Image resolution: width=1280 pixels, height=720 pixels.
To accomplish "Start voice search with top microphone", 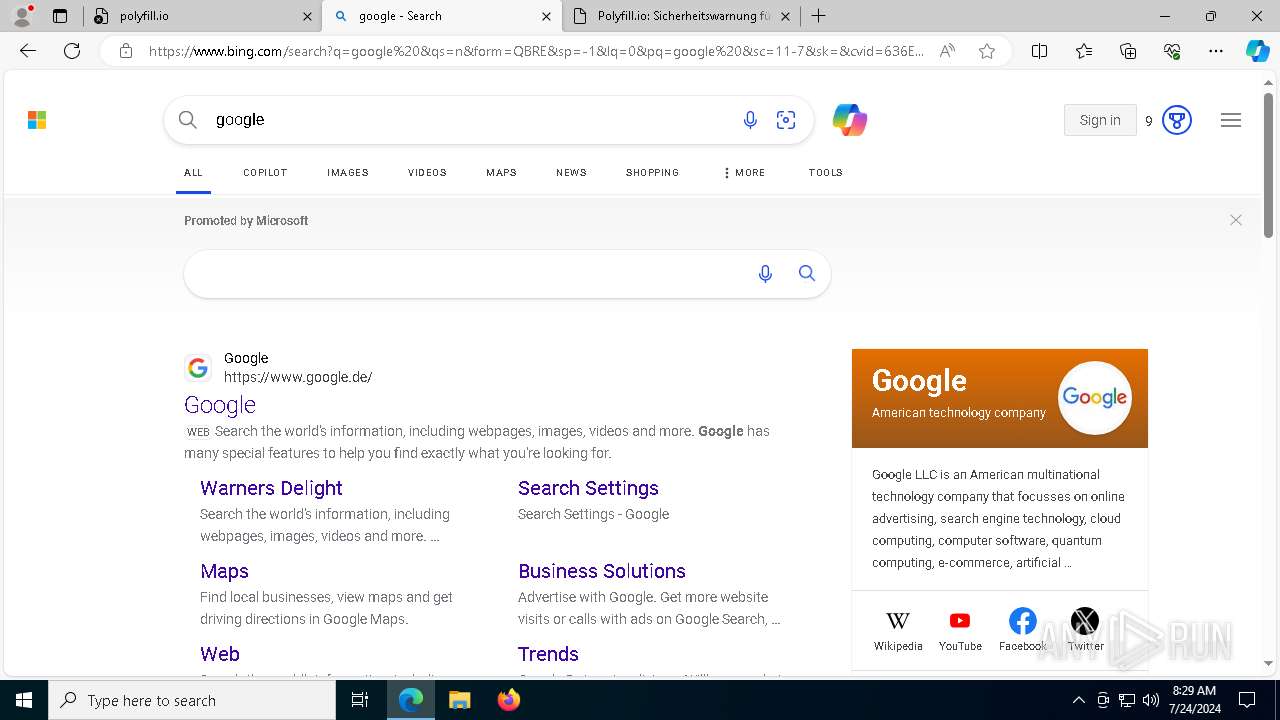I will 750,120.
